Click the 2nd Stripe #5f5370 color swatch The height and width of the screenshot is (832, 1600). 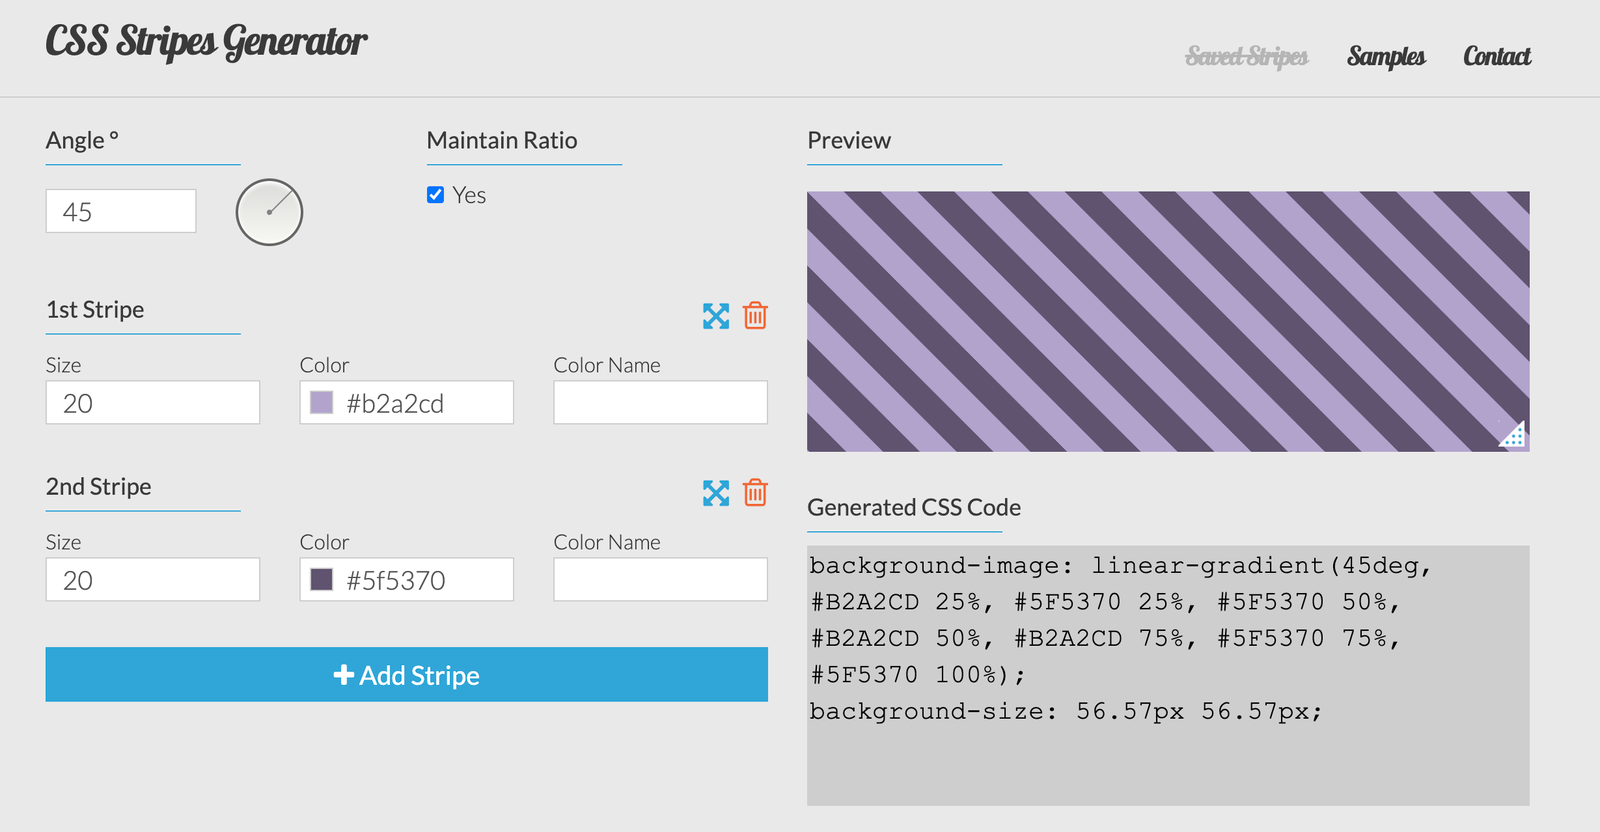tap(322, 580)
